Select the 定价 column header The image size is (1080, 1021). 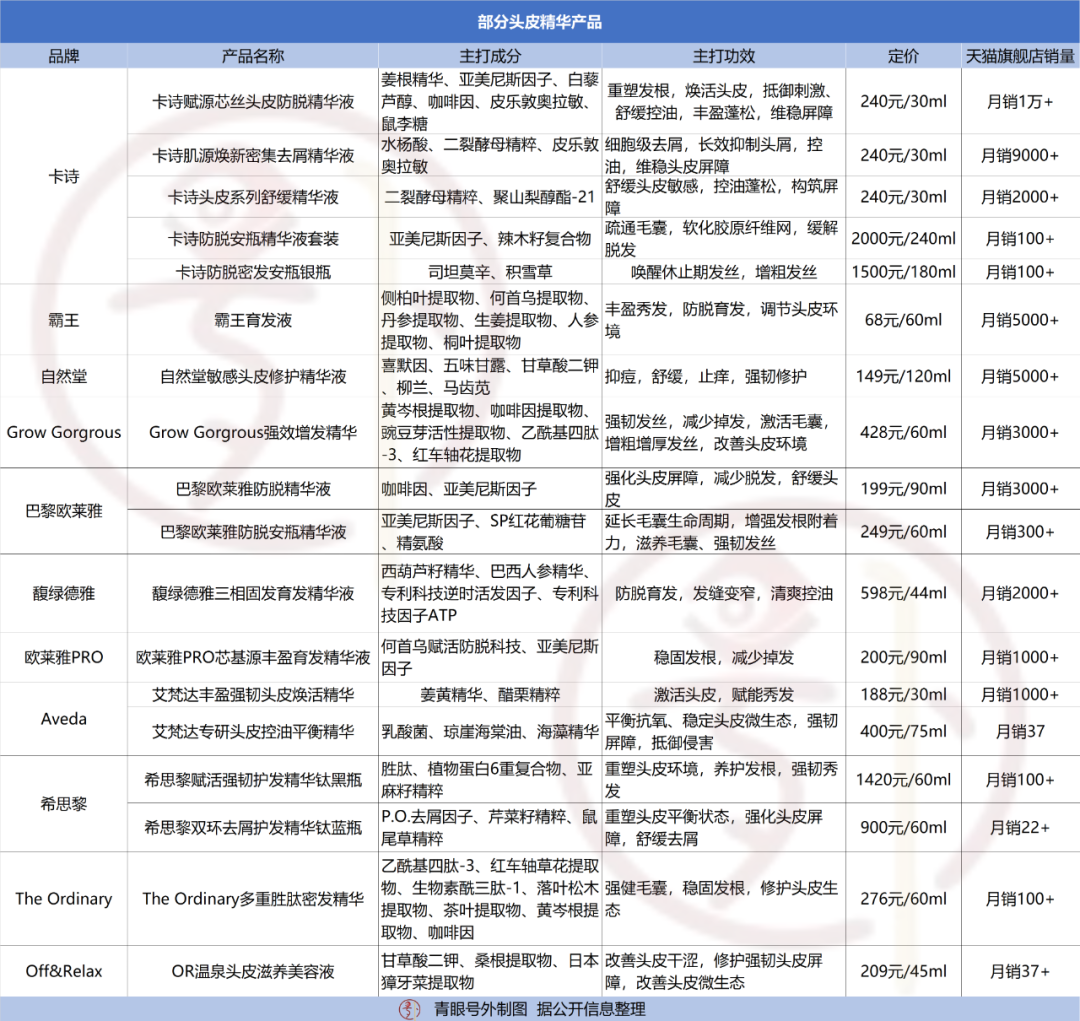pyautogui.click(x=903, y=56)
